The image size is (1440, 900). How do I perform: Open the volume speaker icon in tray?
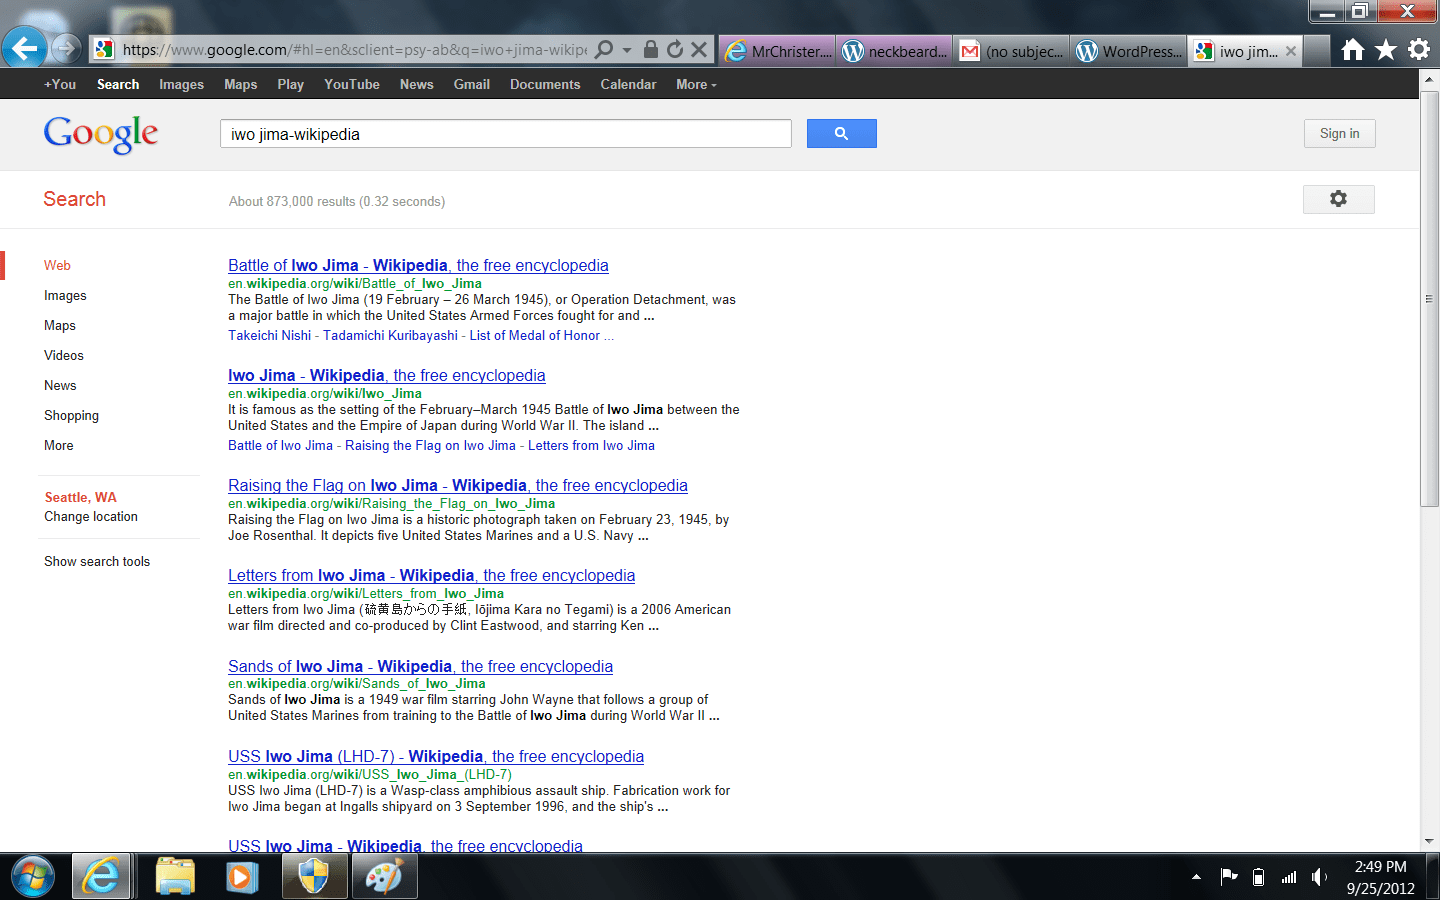point(1319,877)
